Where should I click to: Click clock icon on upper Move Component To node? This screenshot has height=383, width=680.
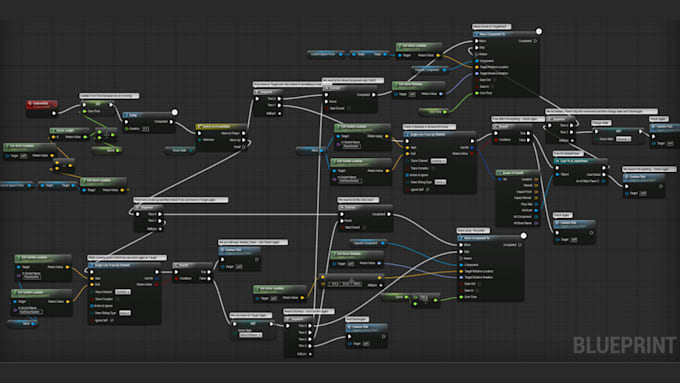pyautogui.click(x=539, y=31)
